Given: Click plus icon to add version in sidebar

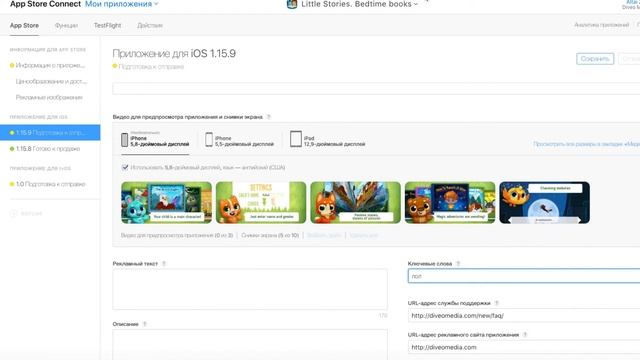Looking at the screenshot, I should click(x=13, y=213).
